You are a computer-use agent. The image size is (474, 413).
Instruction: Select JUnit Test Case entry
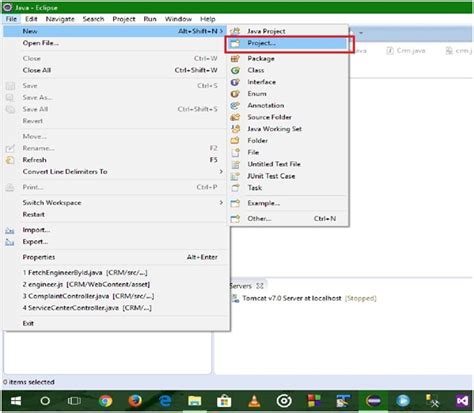coord(288,176)
